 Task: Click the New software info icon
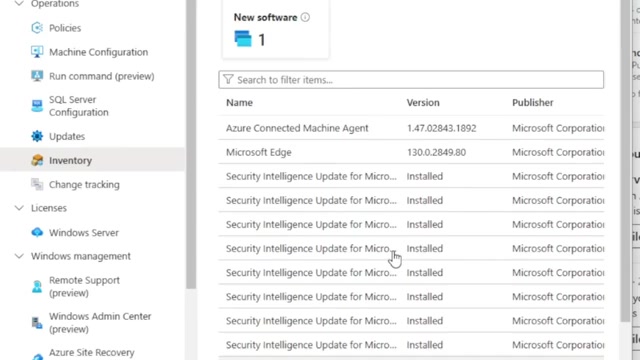click(305, 17)
